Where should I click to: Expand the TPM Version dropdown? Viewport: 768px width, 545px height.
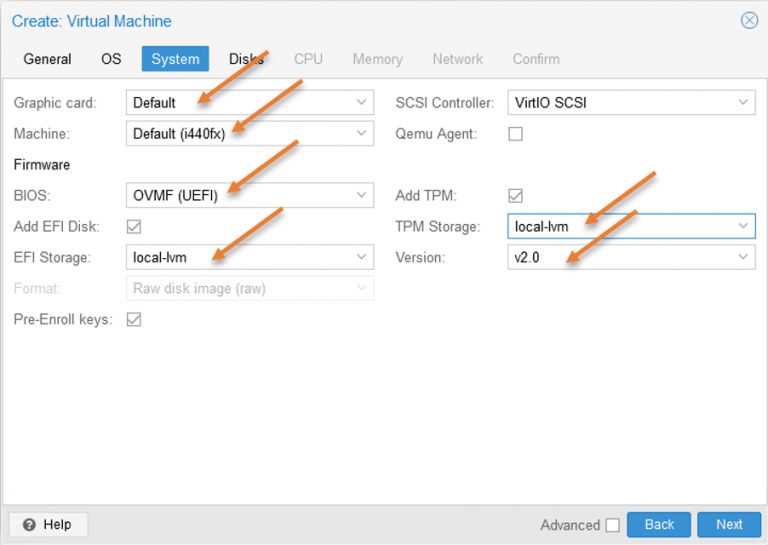click(743, 258)
